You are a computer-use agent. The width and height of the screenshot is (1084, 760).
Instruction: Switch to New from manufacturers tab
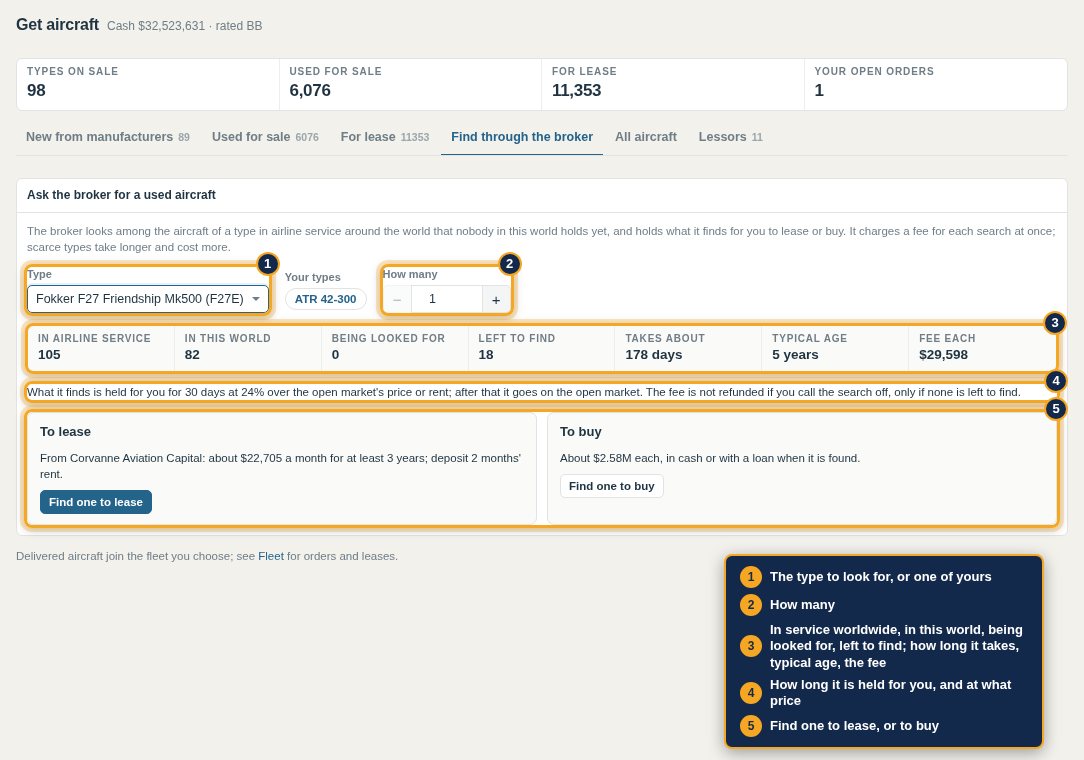click(x=108, y=137)
